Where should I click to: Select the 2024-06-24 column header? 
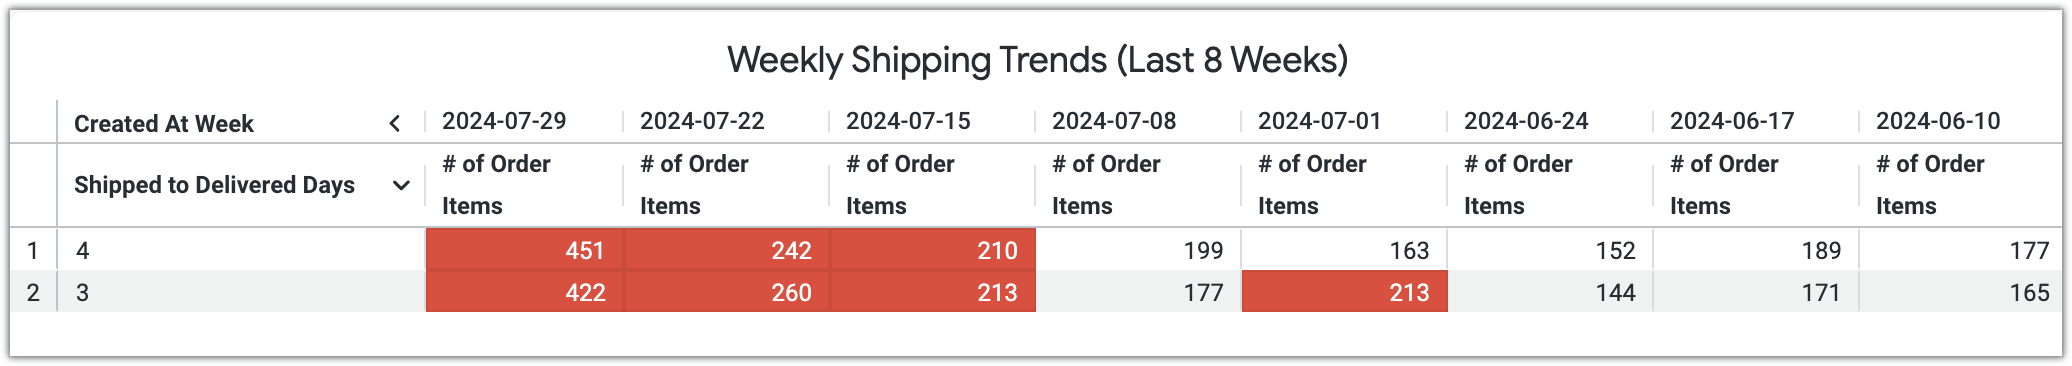tap(1526, 121)
